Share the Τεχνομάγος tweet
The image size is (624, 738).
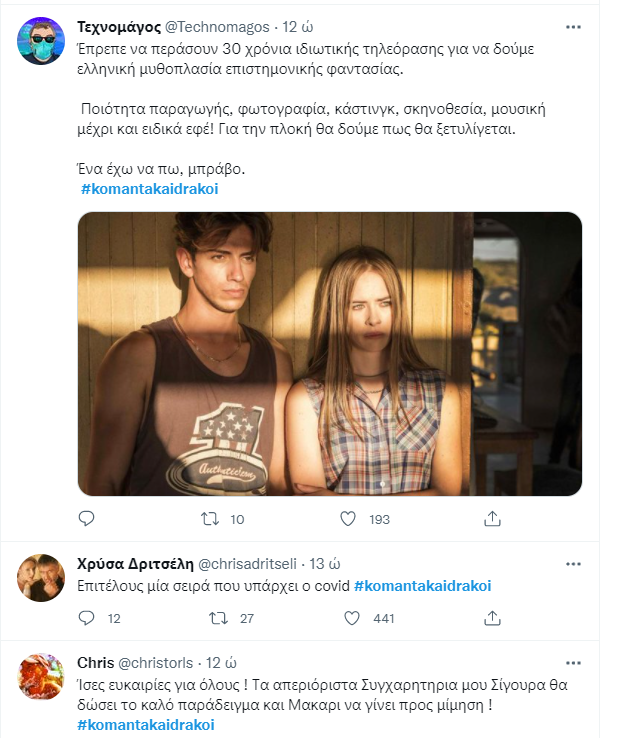point(492,519)
